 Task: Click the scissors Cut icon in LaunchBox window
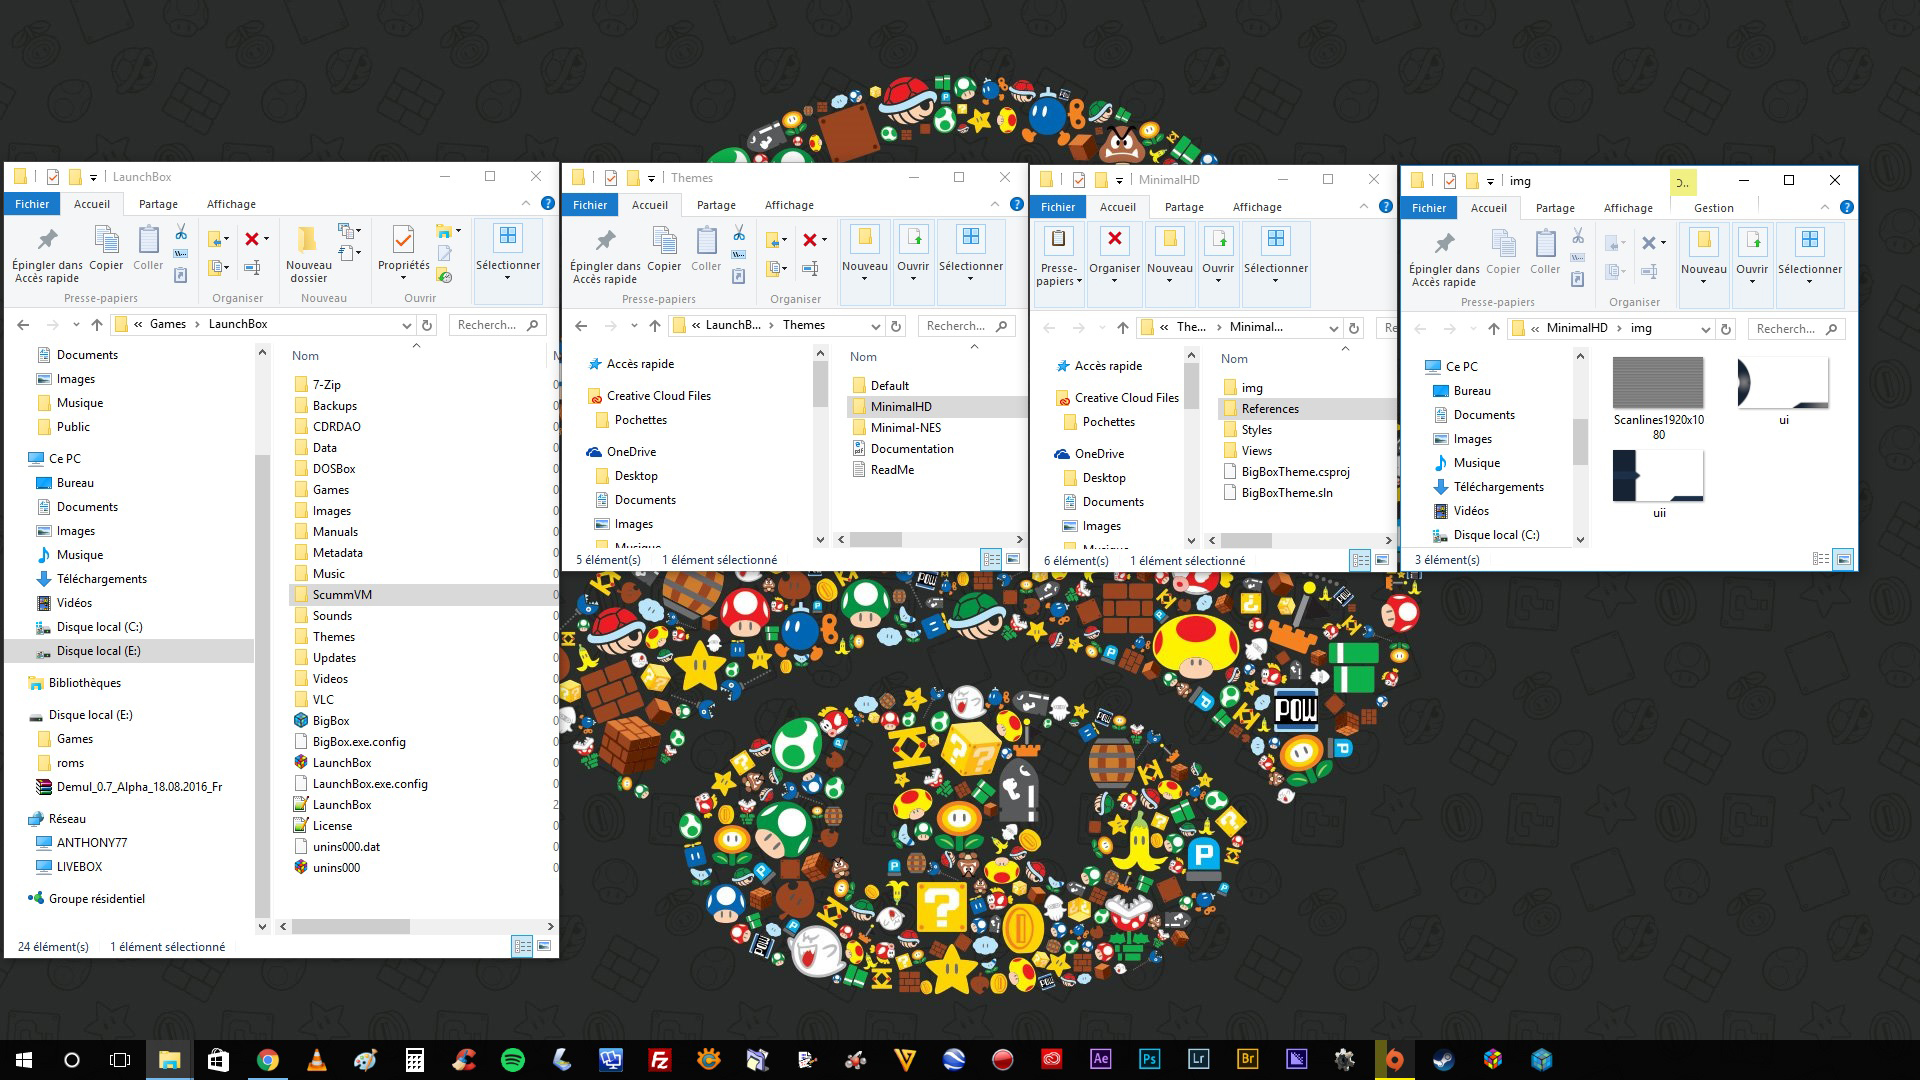[181, 233]
